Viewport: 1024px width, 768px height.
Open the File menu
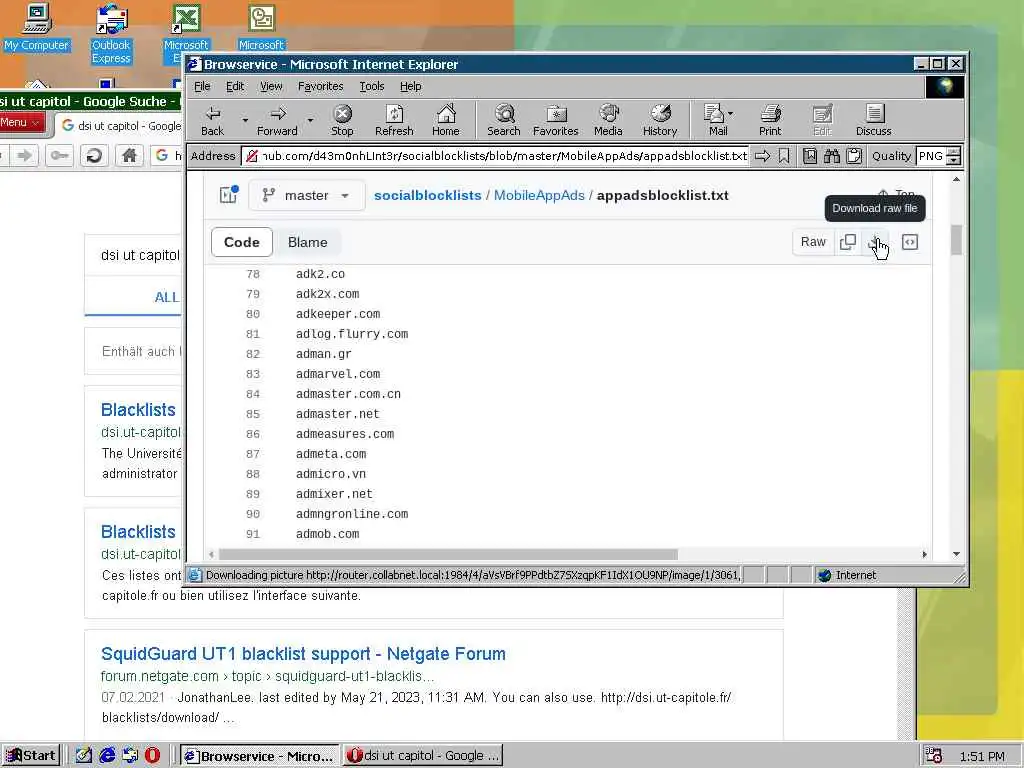pos(202,86)
